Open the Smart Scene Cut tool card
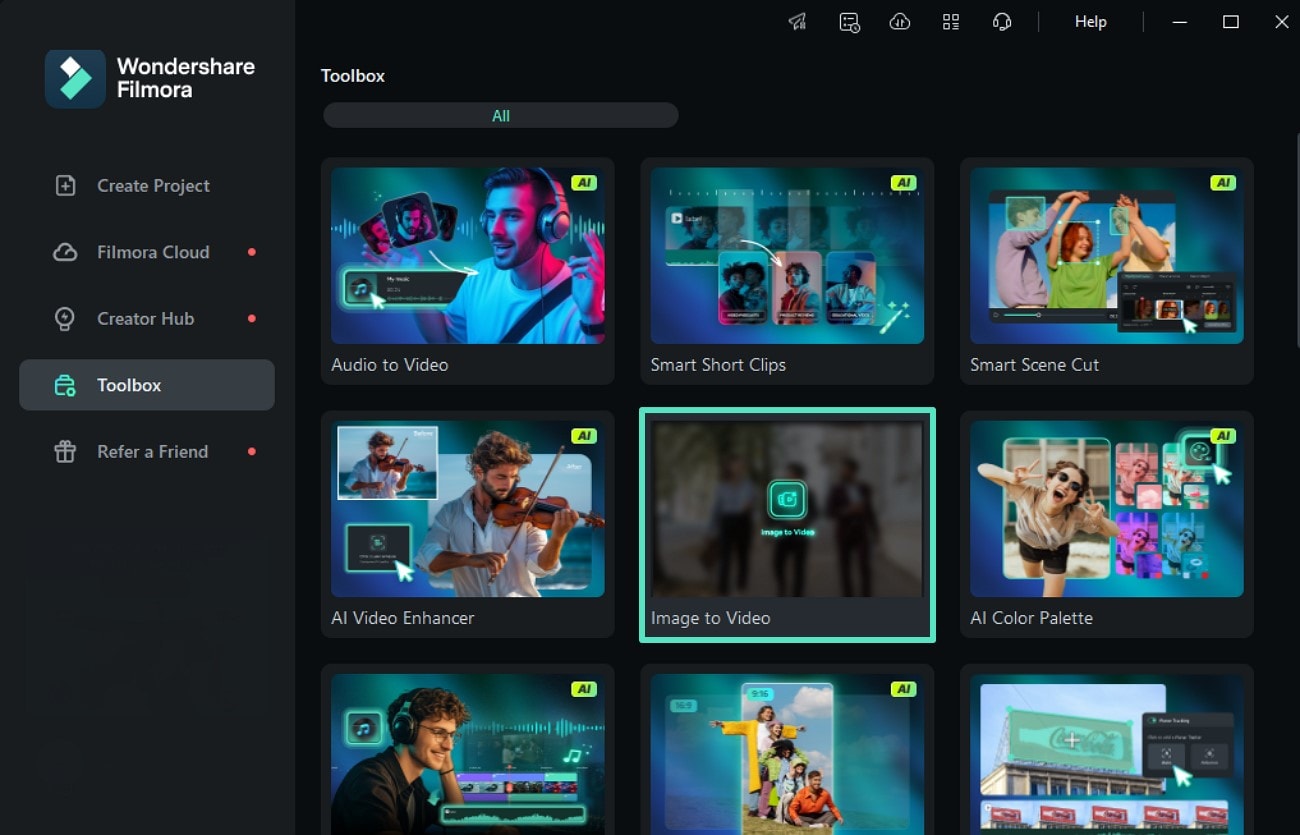 point(1107,271)
